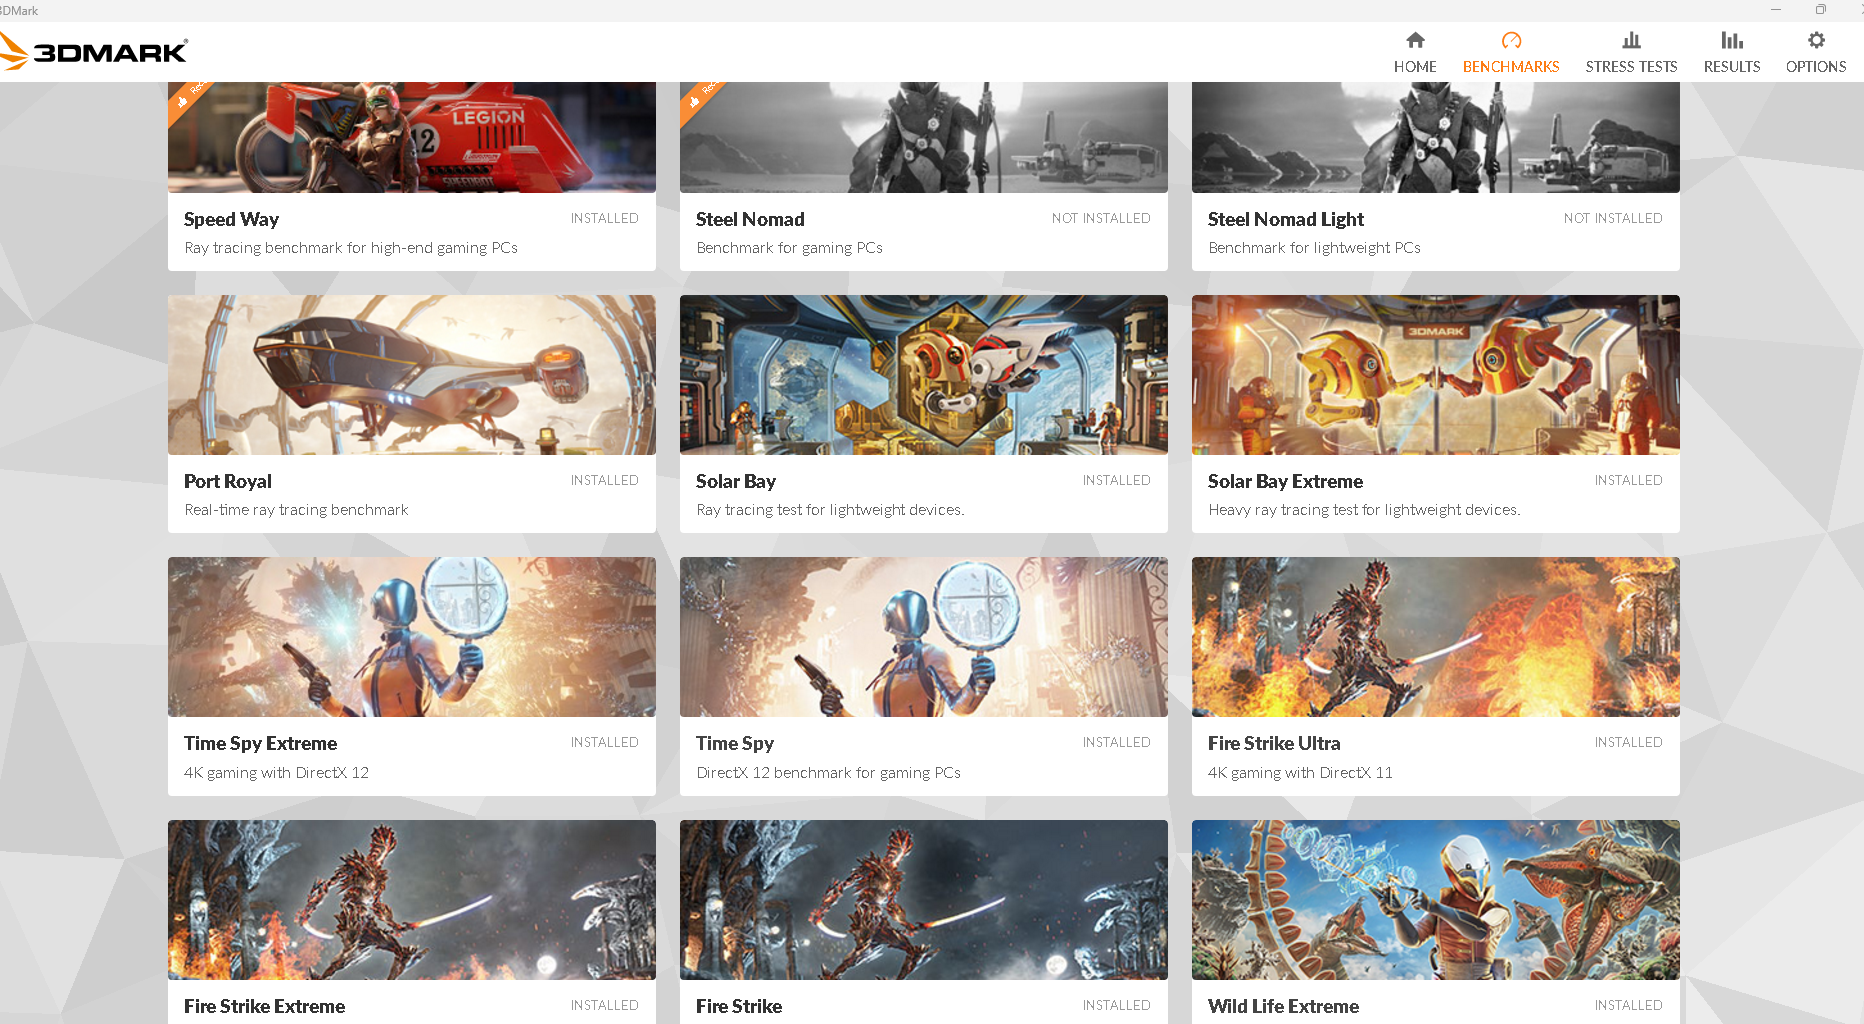This screenshot has width=1864, height=1024.
Task: Open the Results bar chart icon
Action: click(x=1731, y=41)
